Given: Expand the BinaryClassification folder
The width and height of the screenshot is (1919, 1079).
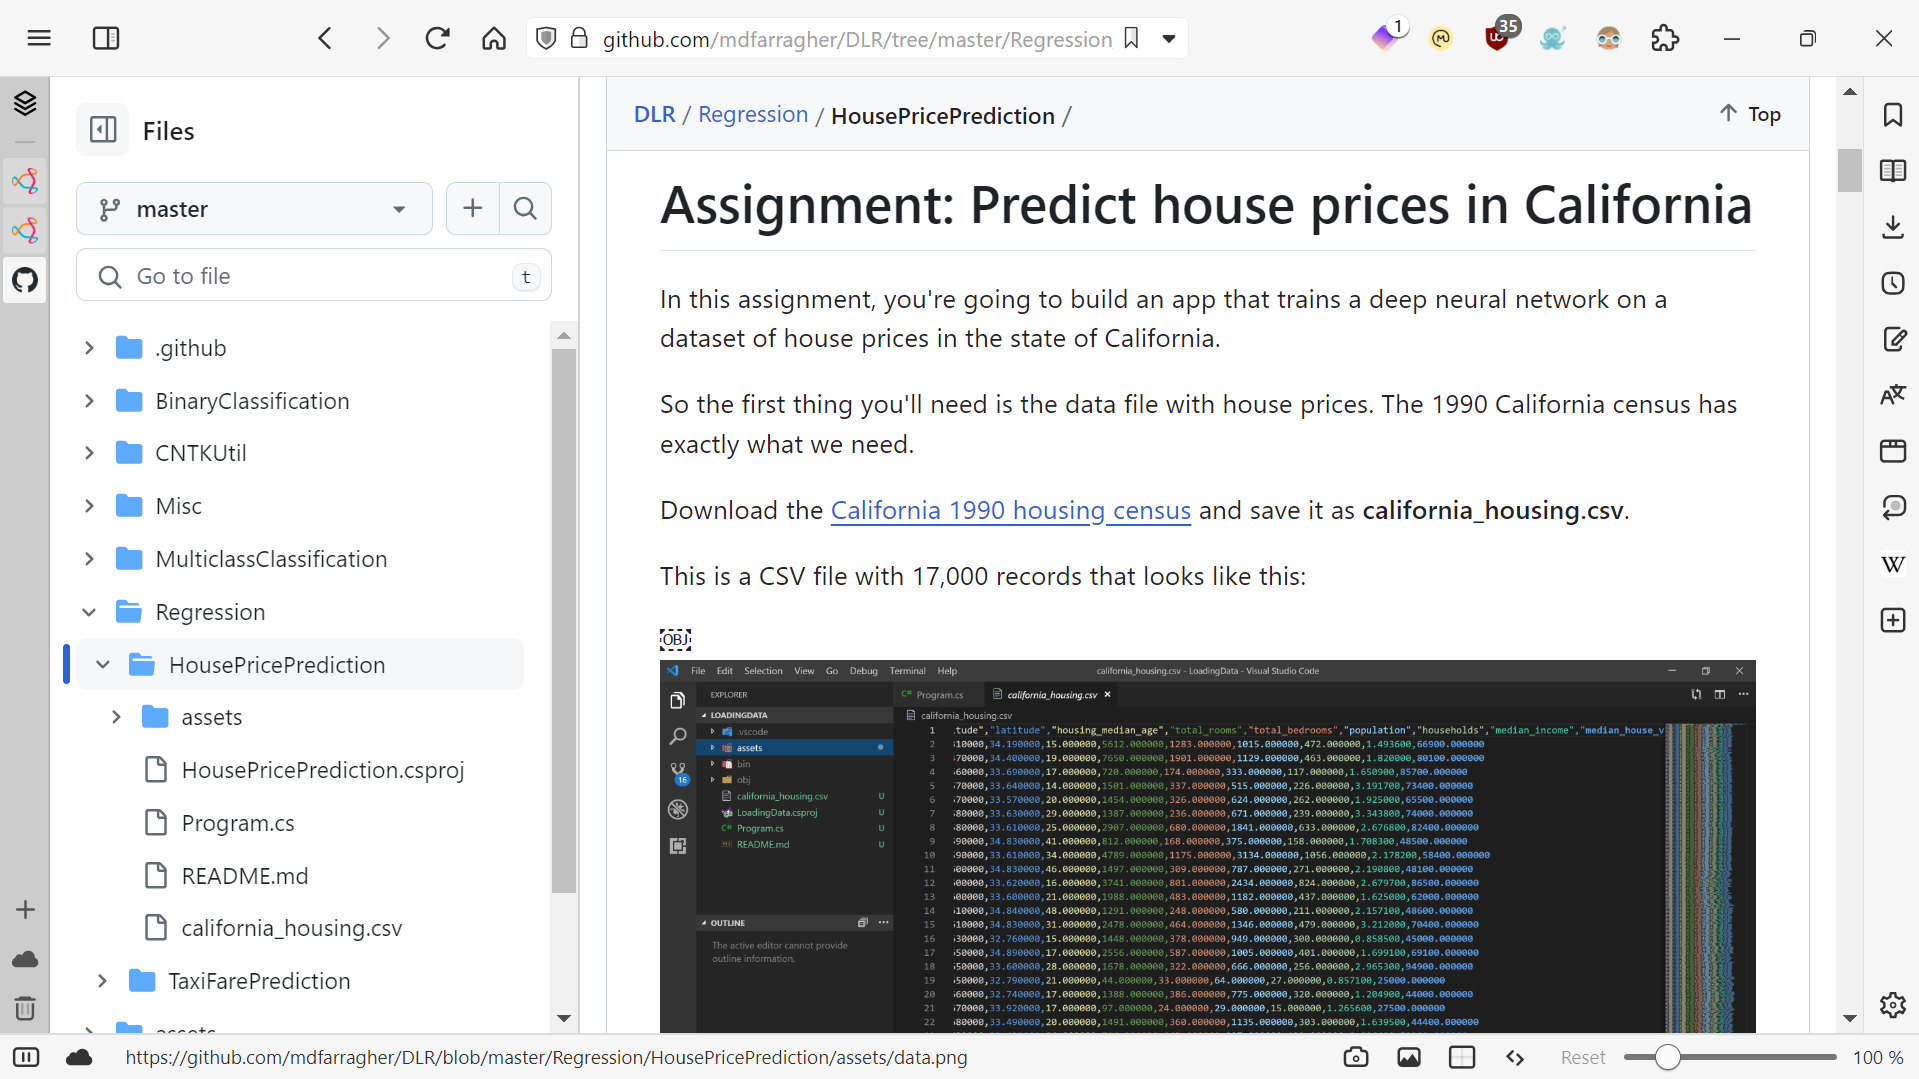Looking at the screenshot, I should point(90,401).
